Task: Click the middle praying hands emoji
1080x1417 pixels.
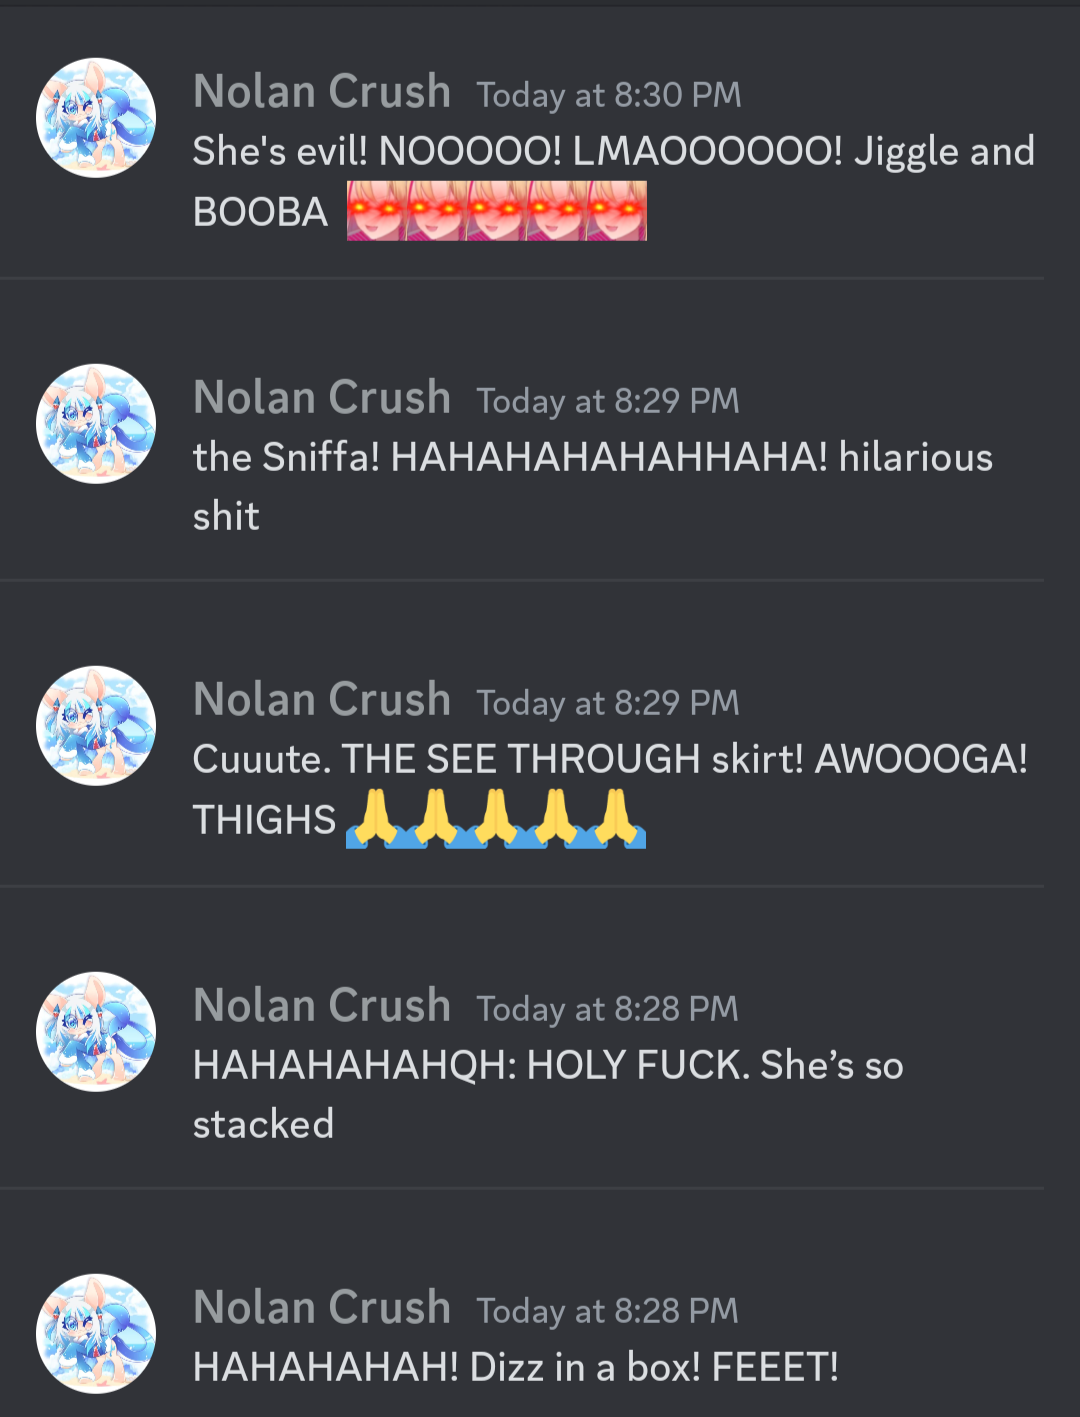Action: tap(496, 819)
